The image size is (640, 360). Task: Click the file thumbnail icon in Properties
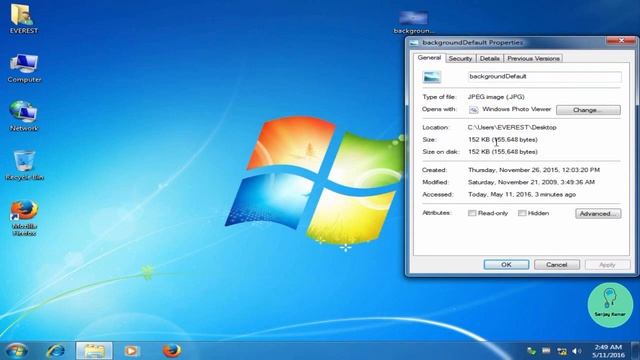tap(432, 77)
